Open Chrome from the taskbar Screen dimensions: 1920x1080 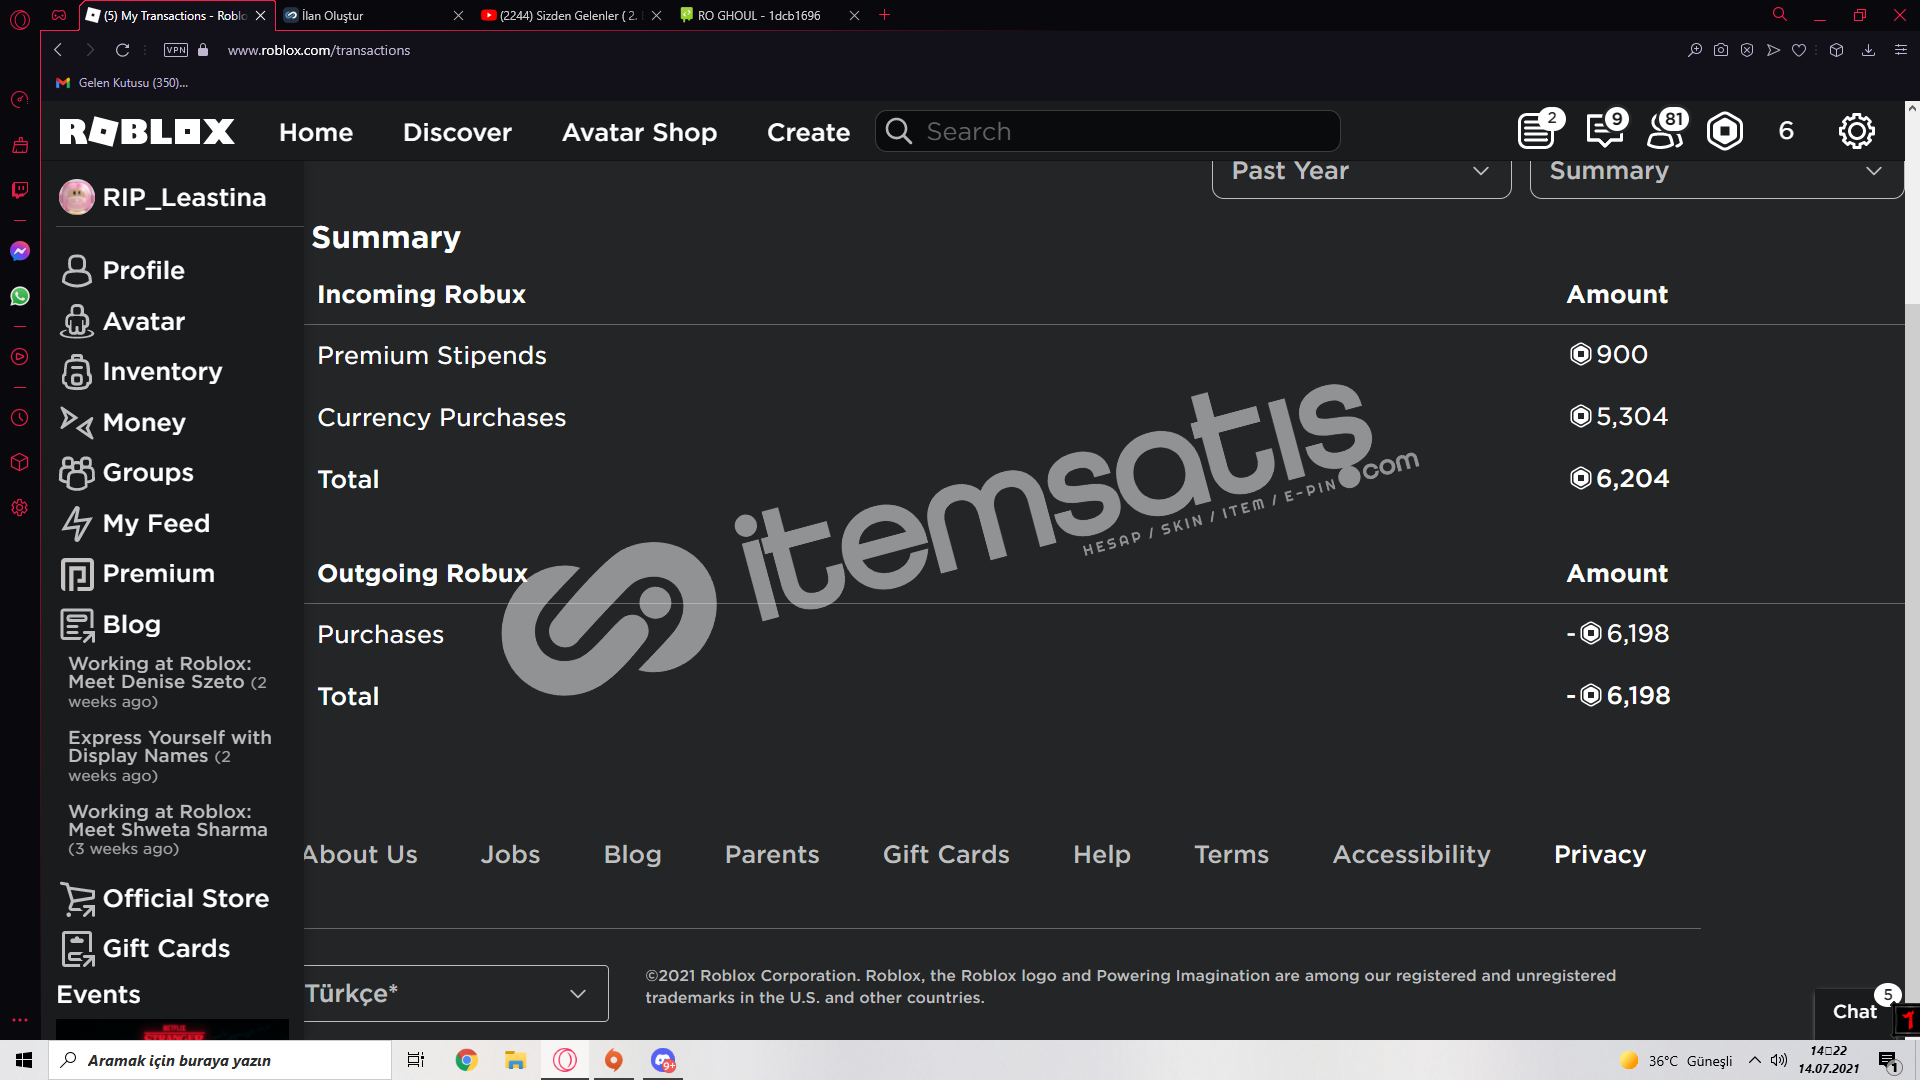tap(466, 1060)
